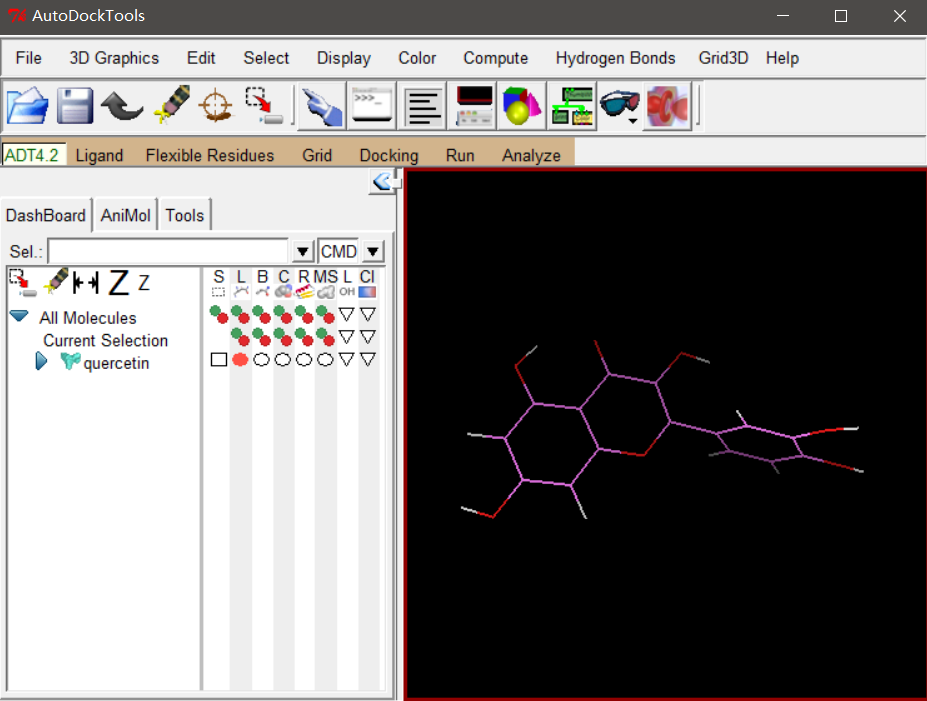
Task: Toggle lines for All Molecules row
Action: coord(240,314)
